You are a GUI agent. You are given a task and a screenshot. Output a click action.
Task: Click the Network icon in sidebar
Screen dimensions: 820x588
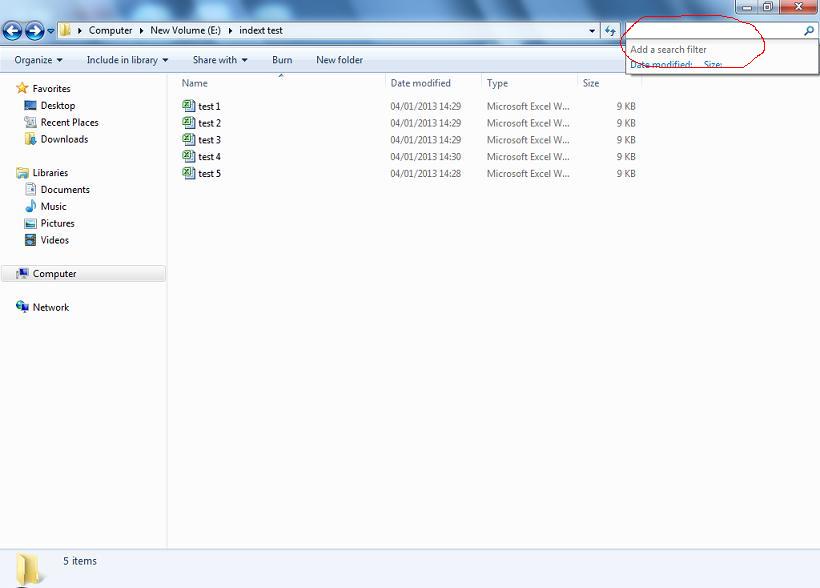22,307
